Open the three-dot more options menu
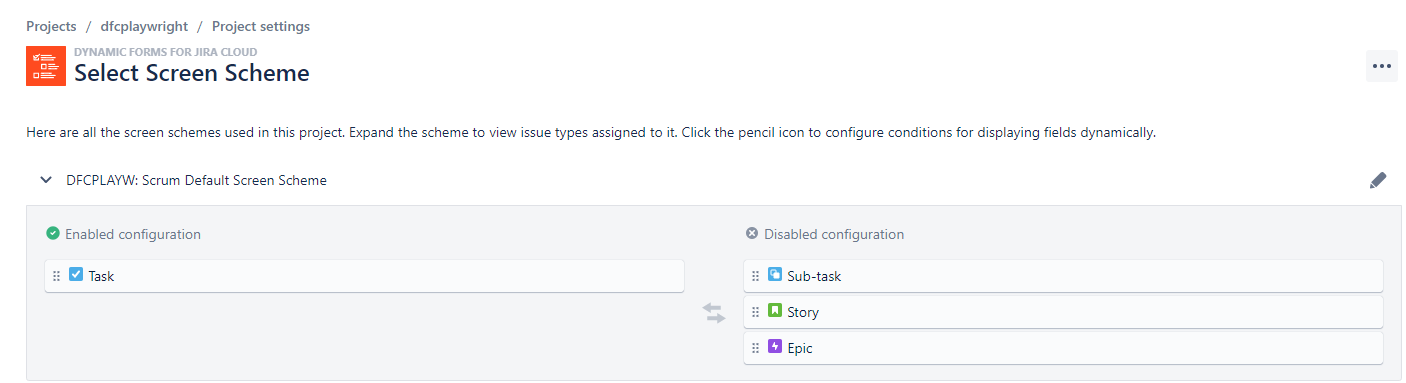 click(1382, 66)
